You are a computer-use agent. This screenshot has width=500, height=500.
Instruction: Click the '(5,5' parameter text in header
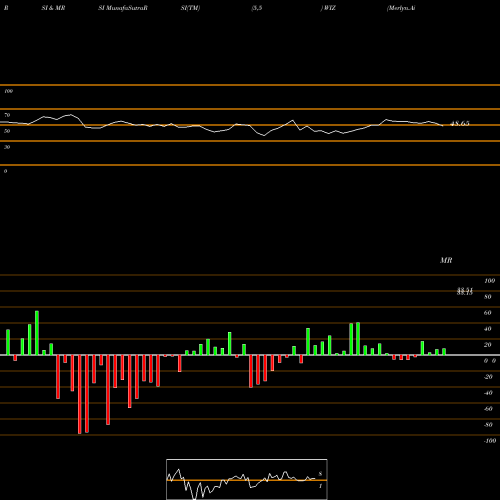(257, 8)
